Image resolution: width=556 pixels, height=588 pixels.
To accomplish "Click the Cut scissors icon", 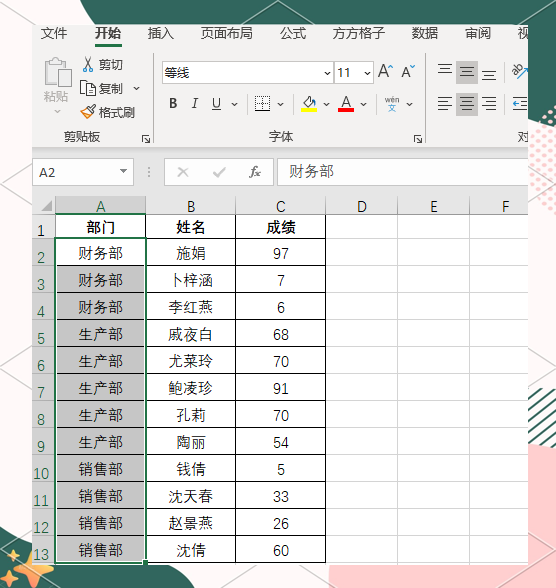I will (88, 64).
